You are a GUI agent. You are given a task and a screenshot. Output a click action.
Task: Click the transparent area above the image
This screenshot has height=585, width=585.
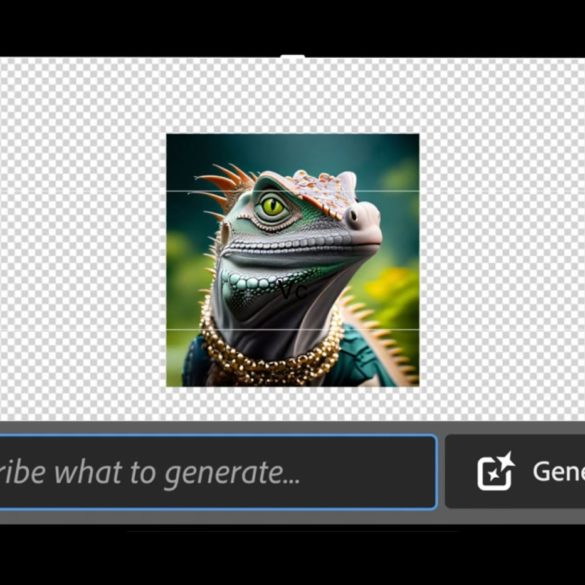[292, 96]
